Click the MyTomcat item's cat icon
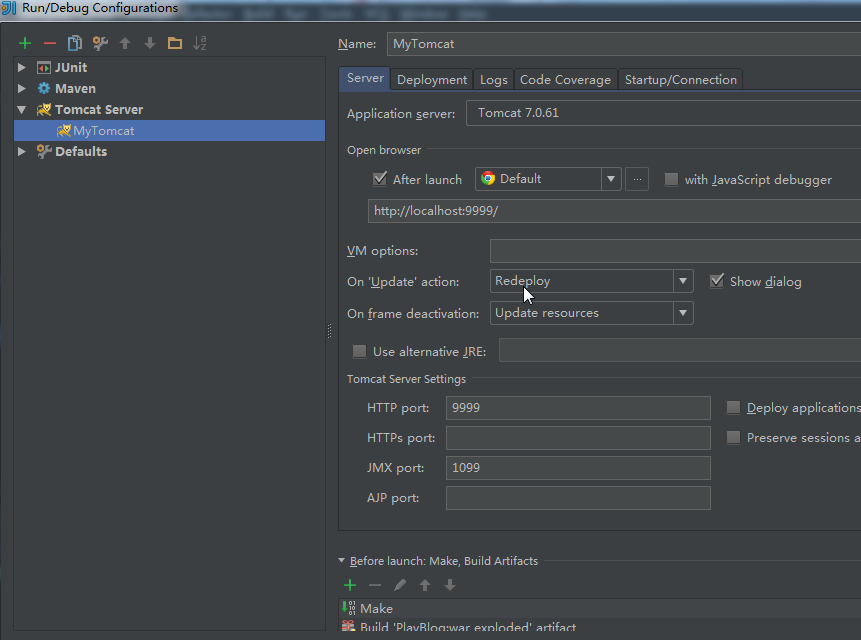Image resolution: width=861 pixels, height=640 pixels. pos(64,131)
